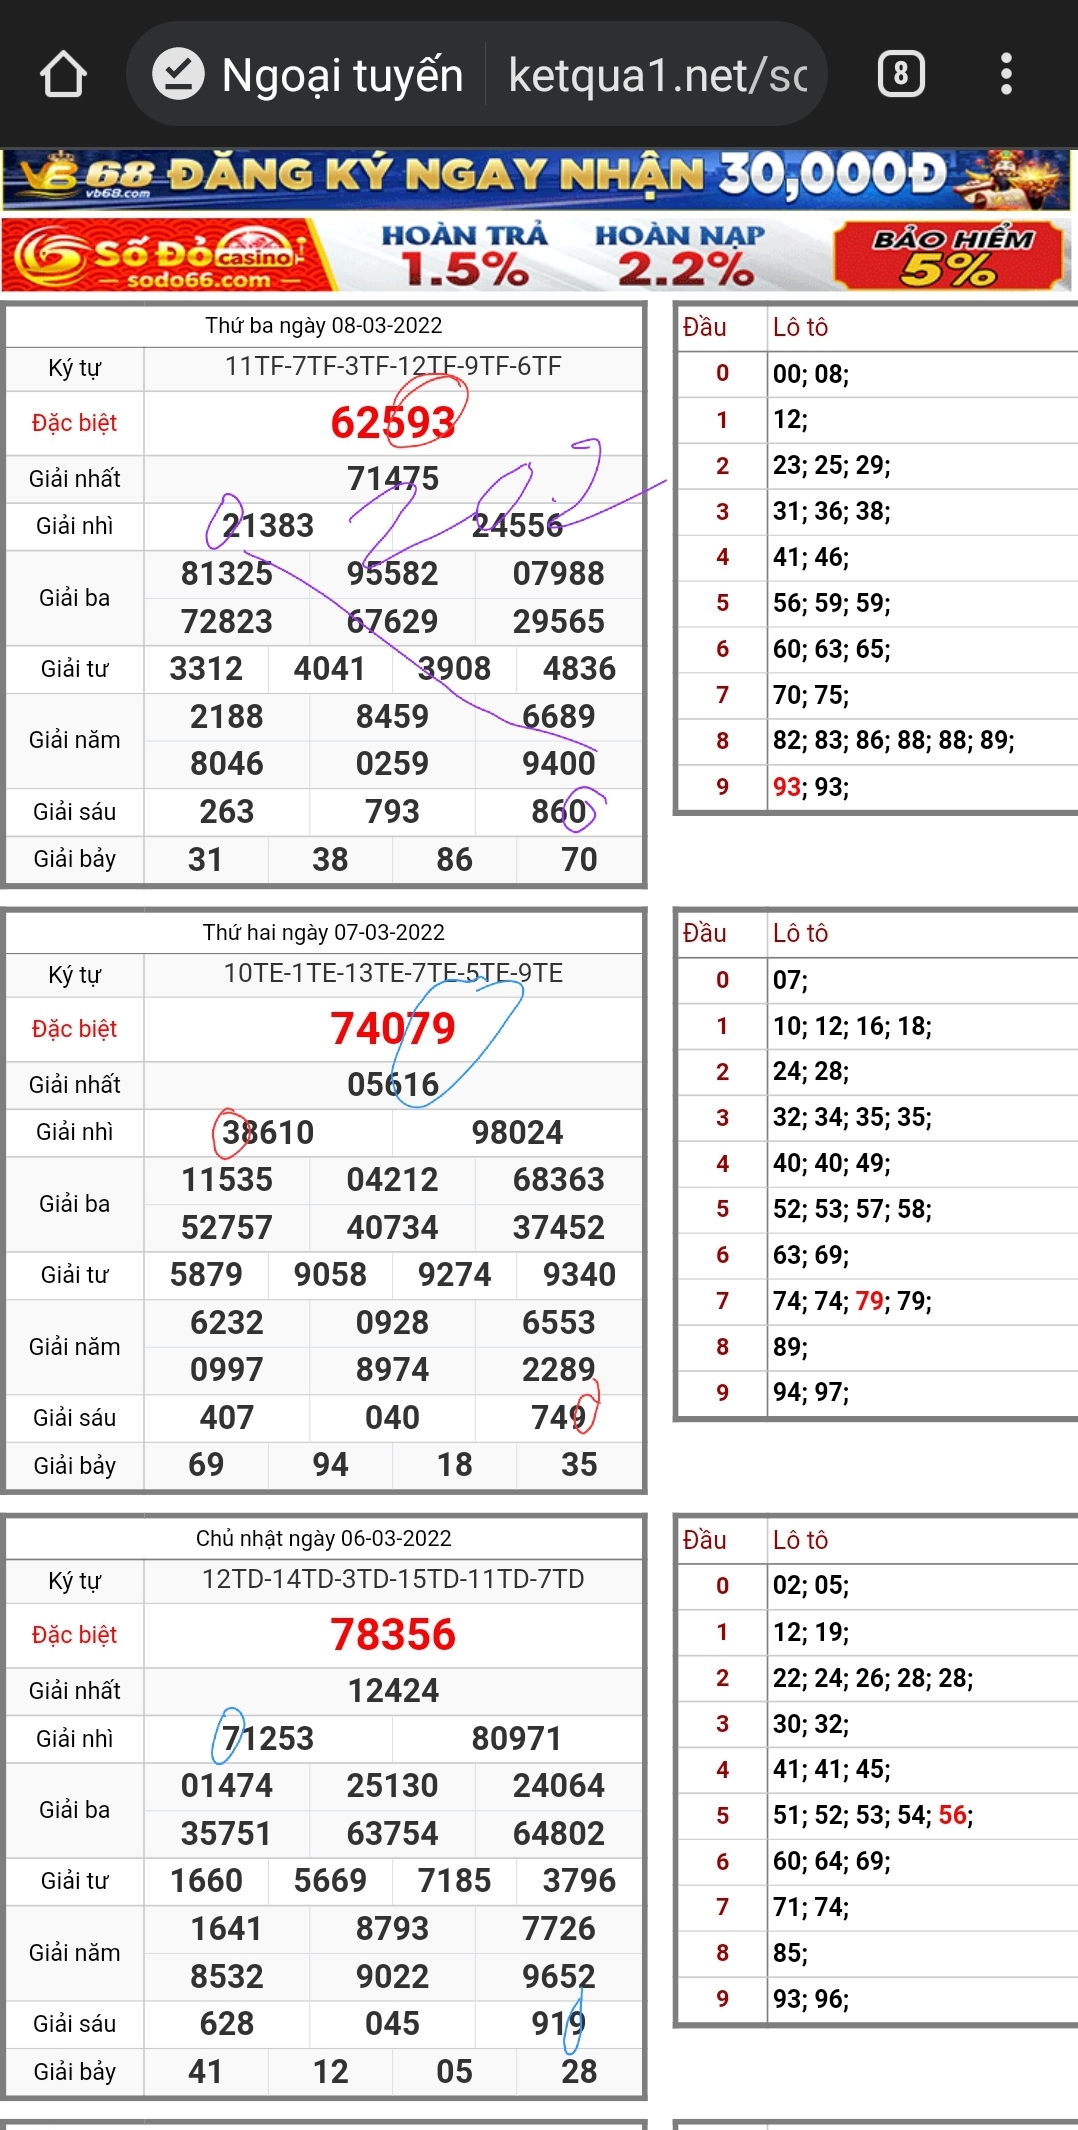Tap fourth prize number 5669
The width and height of the screenshot is (1078, 2130).
click(330, 1881)
